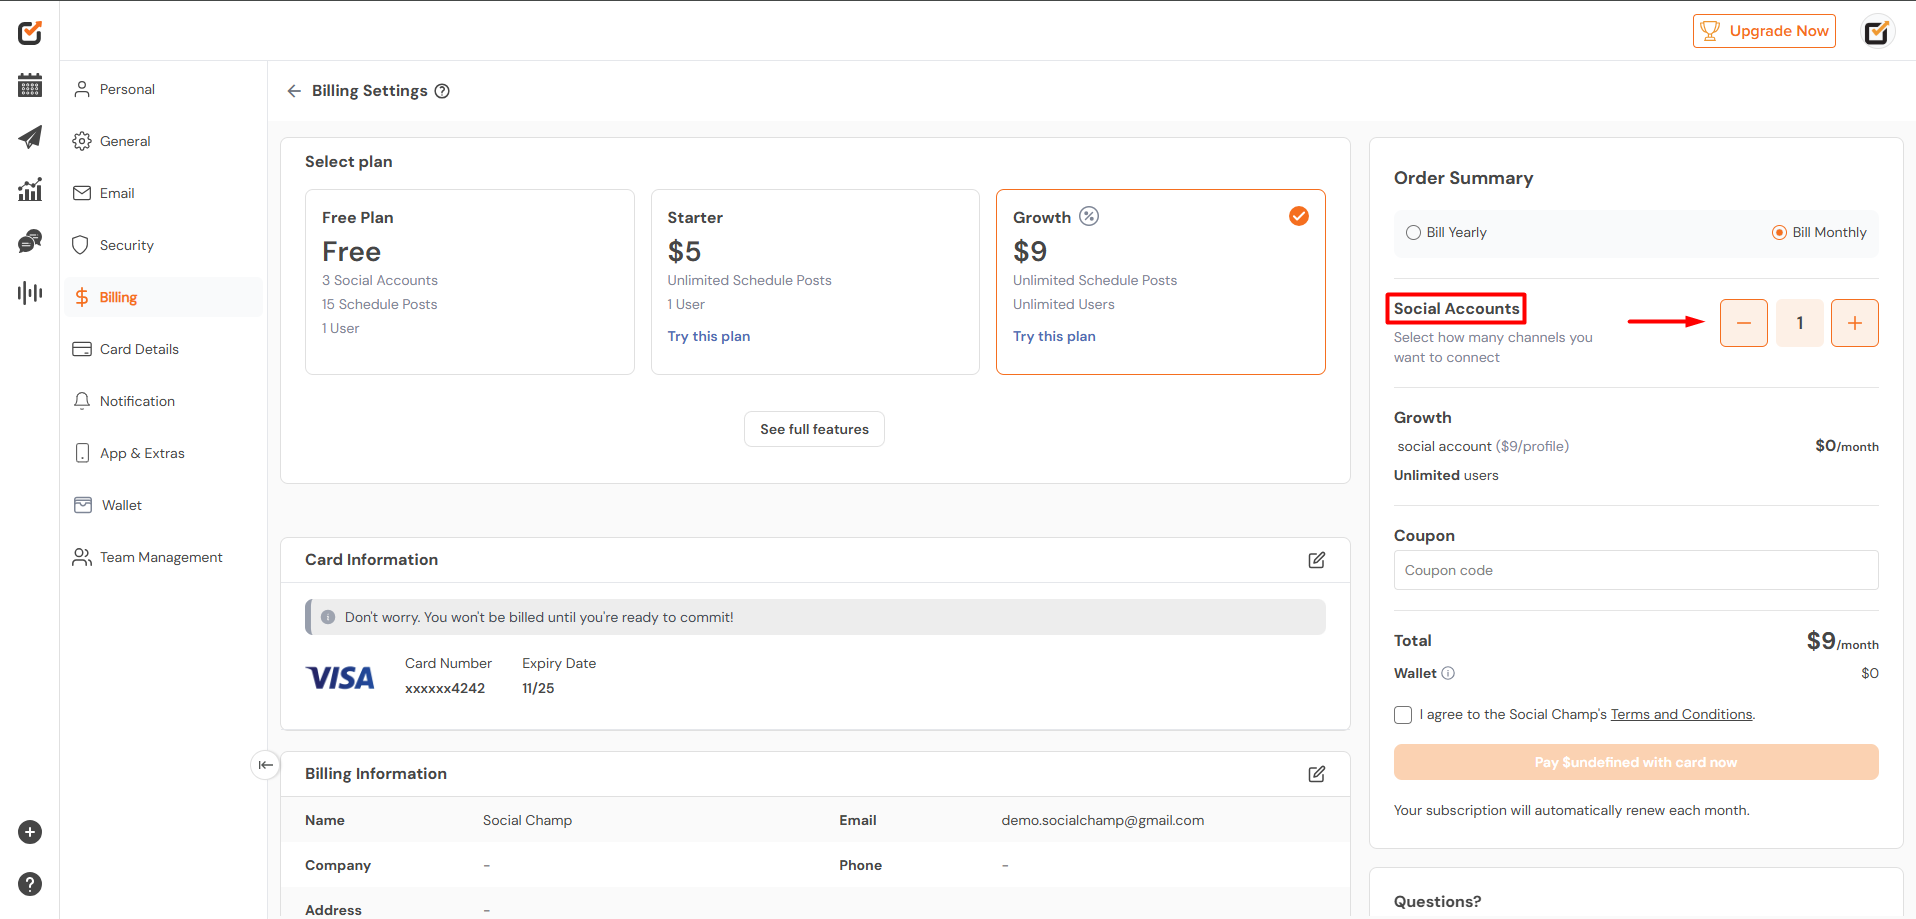Click the Coupon code field
The height and width of the screenshot is (919, 1916).
pos(1636,570)
